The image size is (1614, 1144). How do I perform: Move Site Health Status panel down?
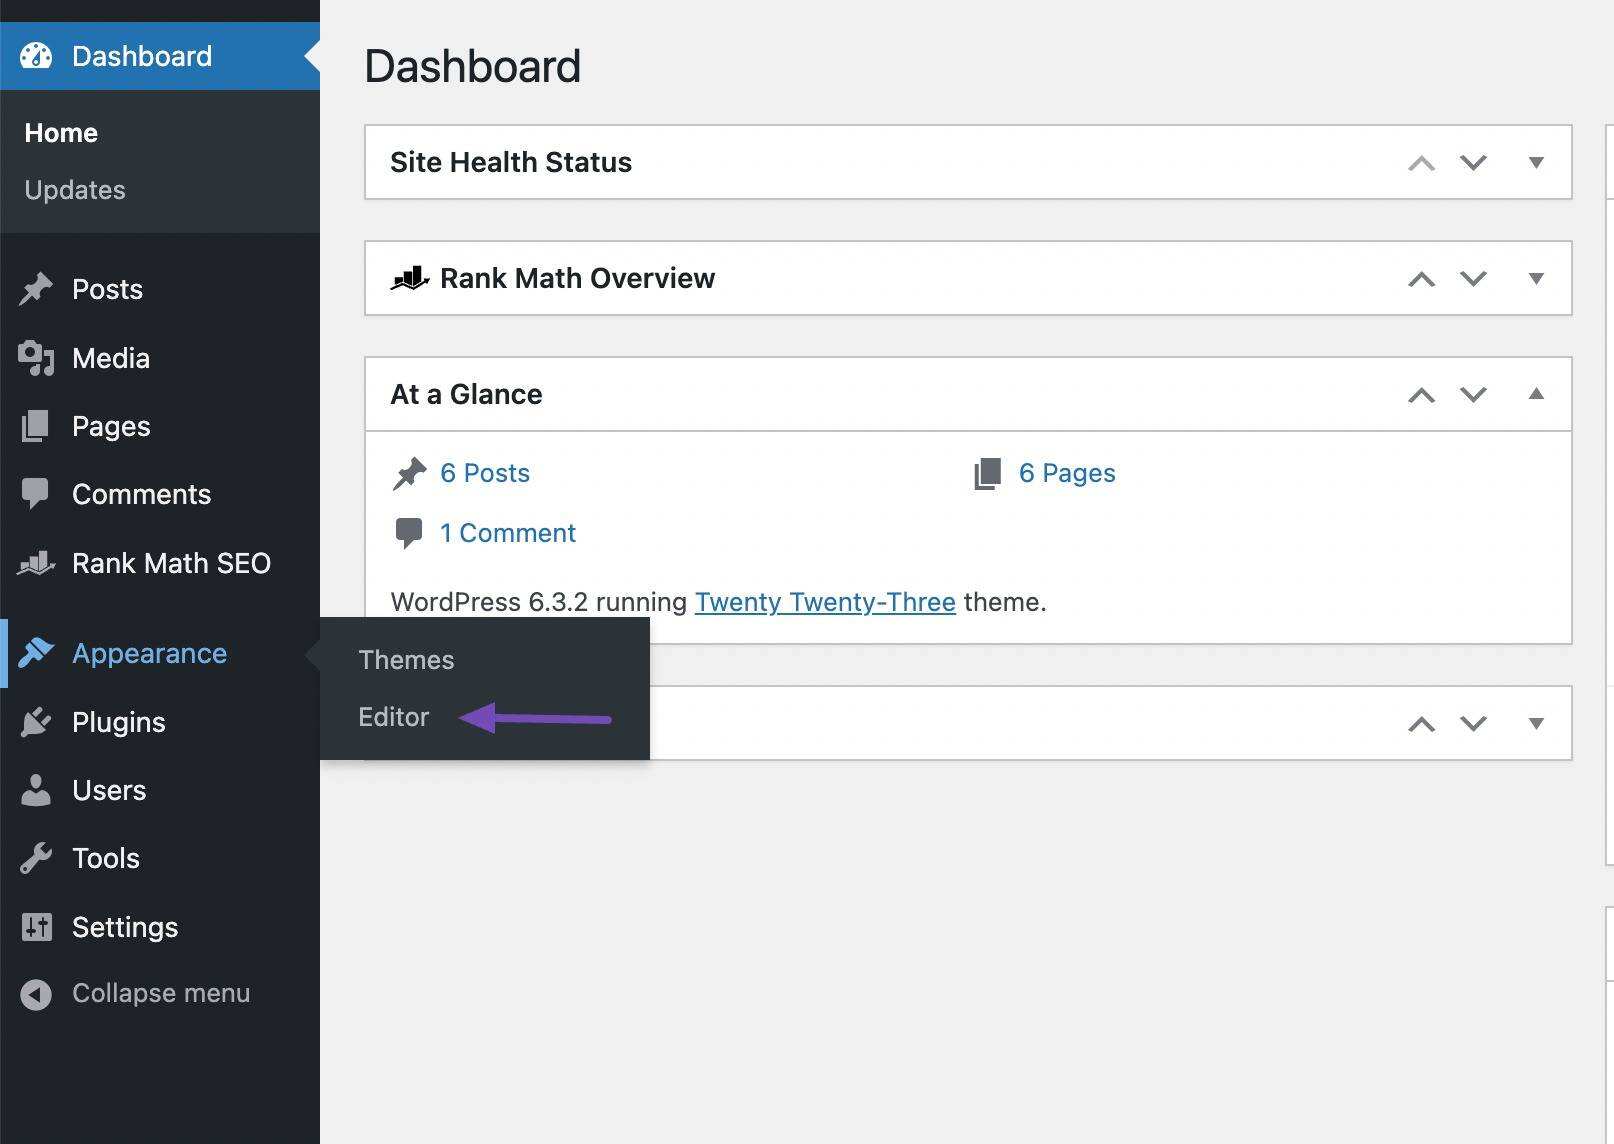pos(1473,162)
